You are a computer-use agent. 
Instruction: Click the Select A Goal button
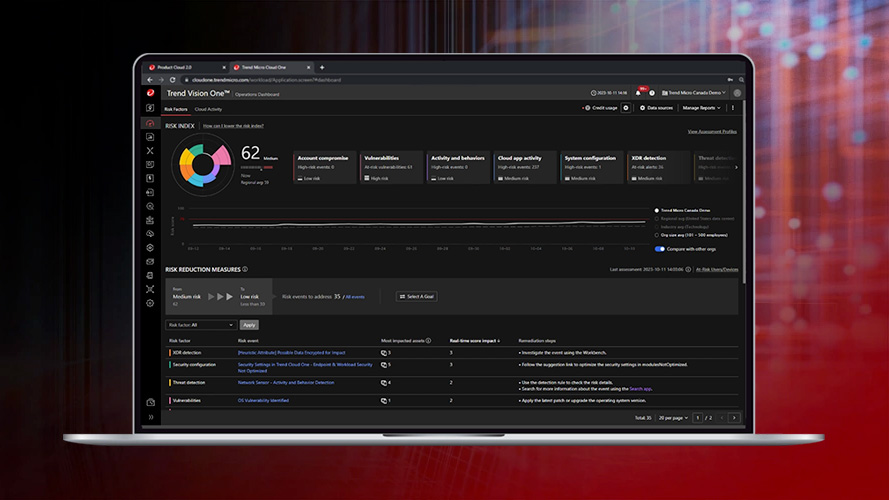coord(416,296)
